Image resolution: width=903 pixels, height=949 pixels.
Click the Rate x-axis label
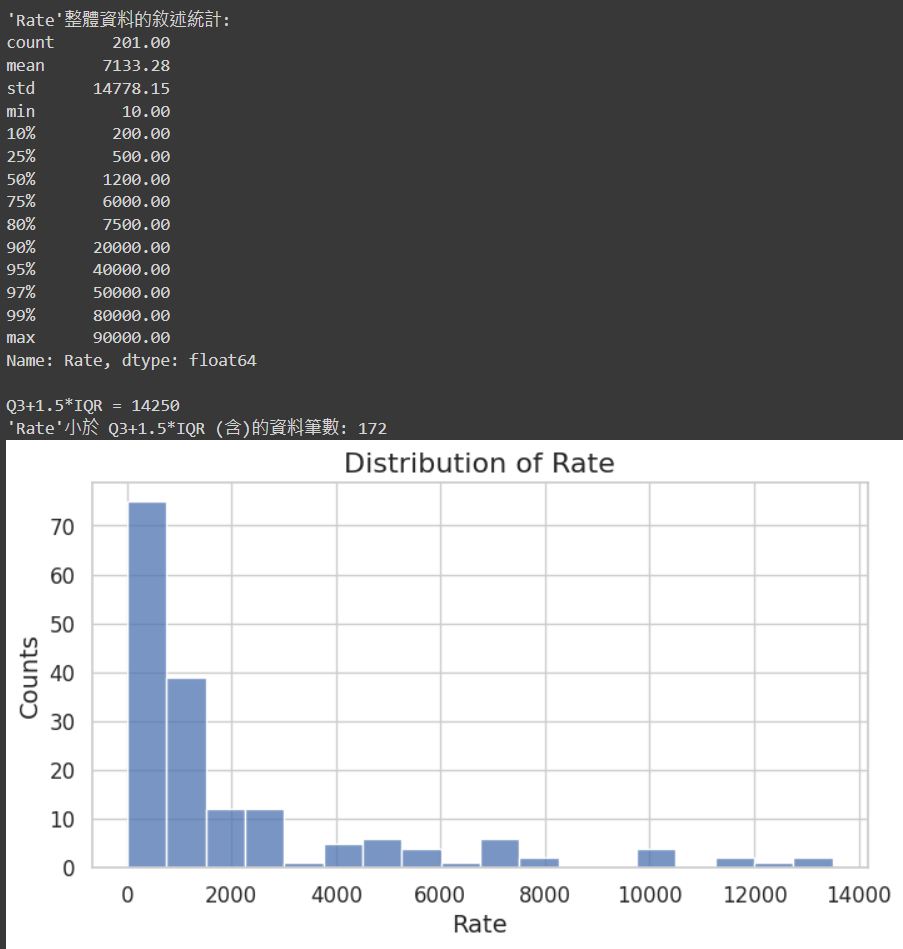click(479, 924)
